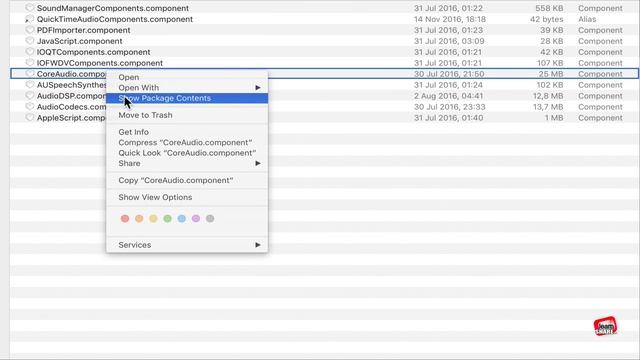Select QuickTimeAudioComponents.component file name
Viewport: 640px width, 360px height.
click(x=115, y=19)
